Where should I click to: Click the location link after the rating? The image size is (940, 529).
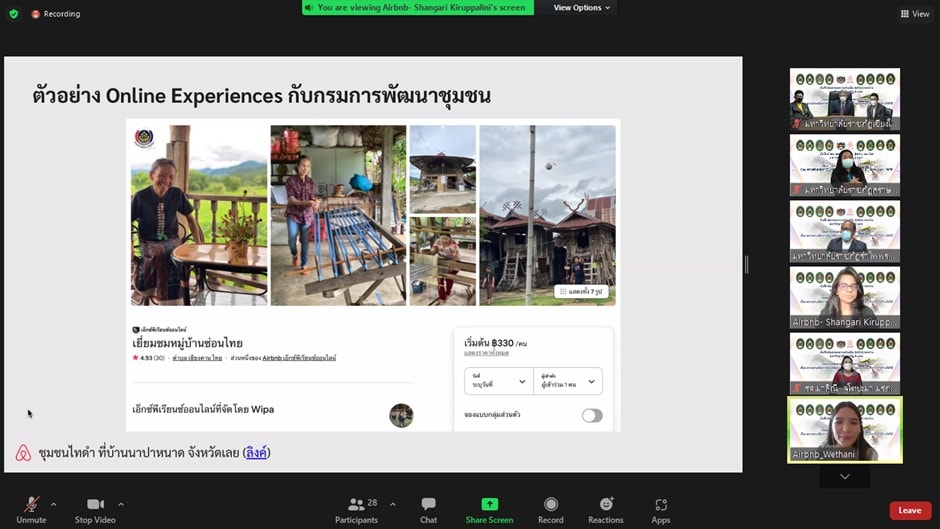197,358
